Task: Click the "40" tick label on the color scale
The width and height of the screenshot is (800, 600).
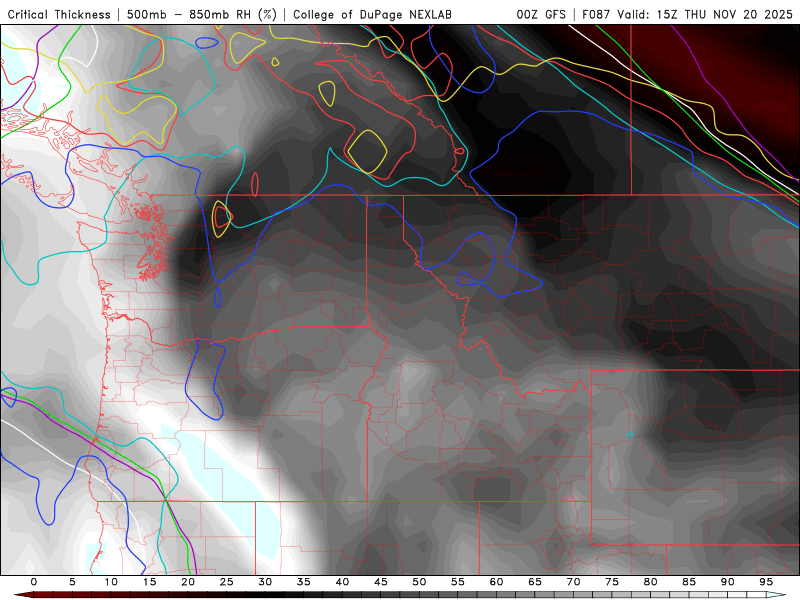Action: 342,582
